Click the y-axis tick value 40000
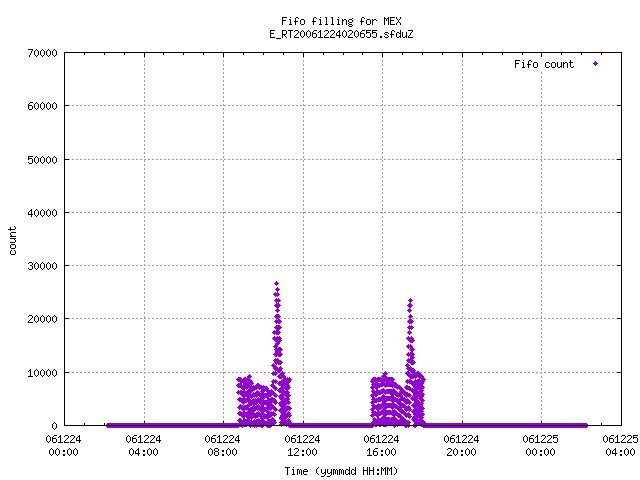 [42, 213]
